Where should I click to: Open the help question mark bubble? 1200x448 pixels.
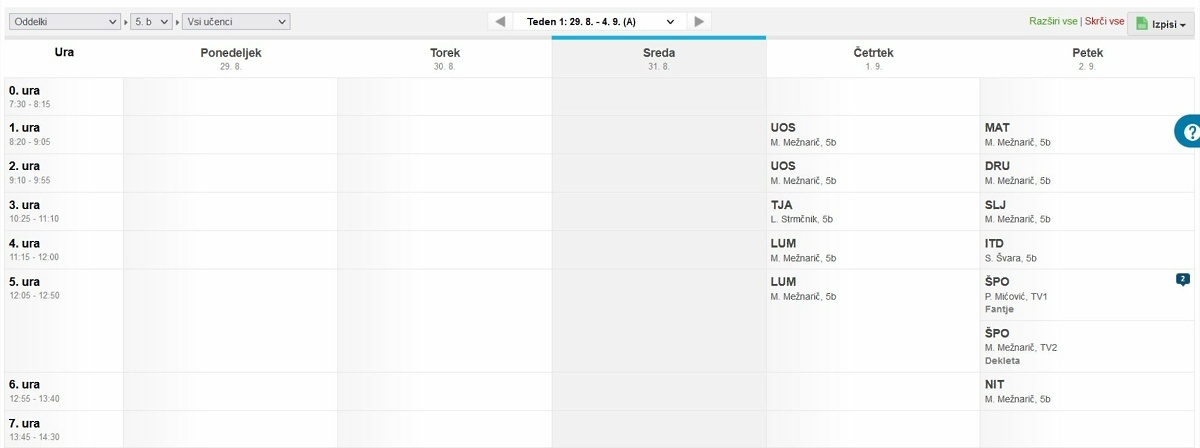click(x=1188, y=131)
